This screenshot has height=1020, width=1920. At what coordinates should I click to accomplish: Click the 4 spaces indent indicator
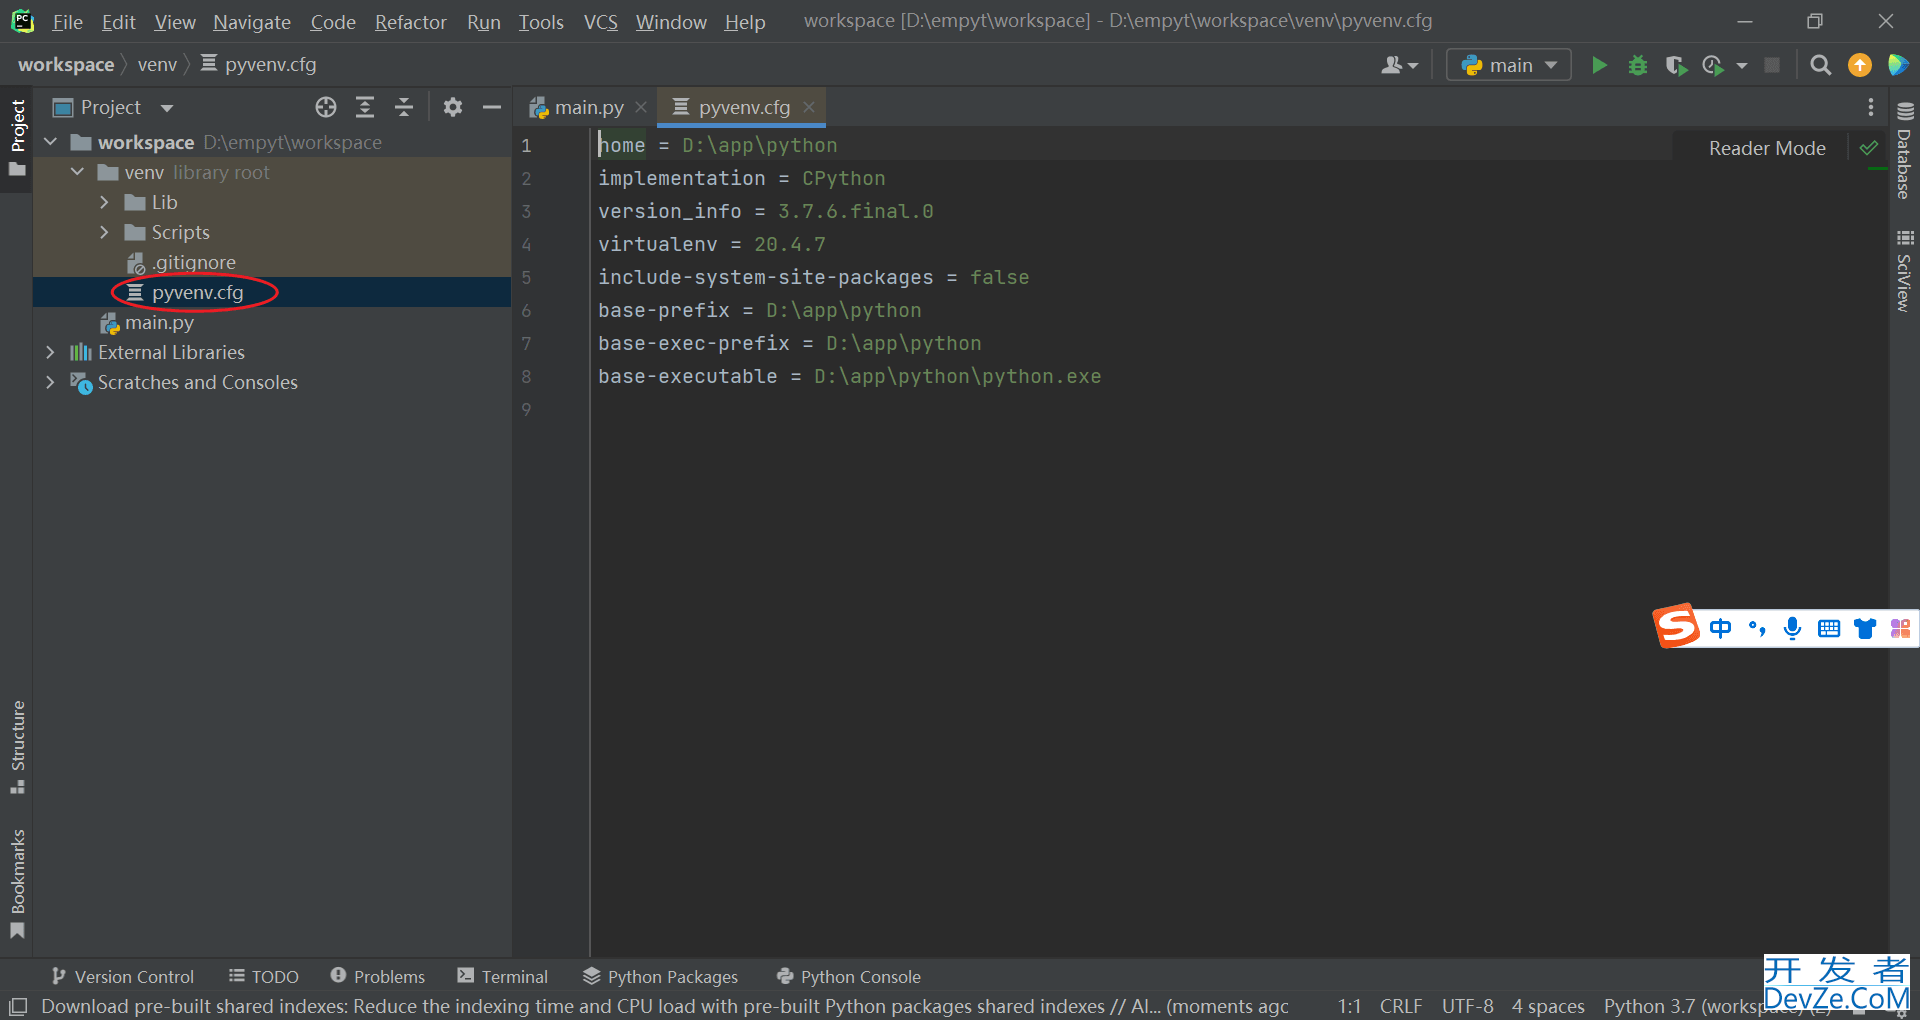1548,1006
